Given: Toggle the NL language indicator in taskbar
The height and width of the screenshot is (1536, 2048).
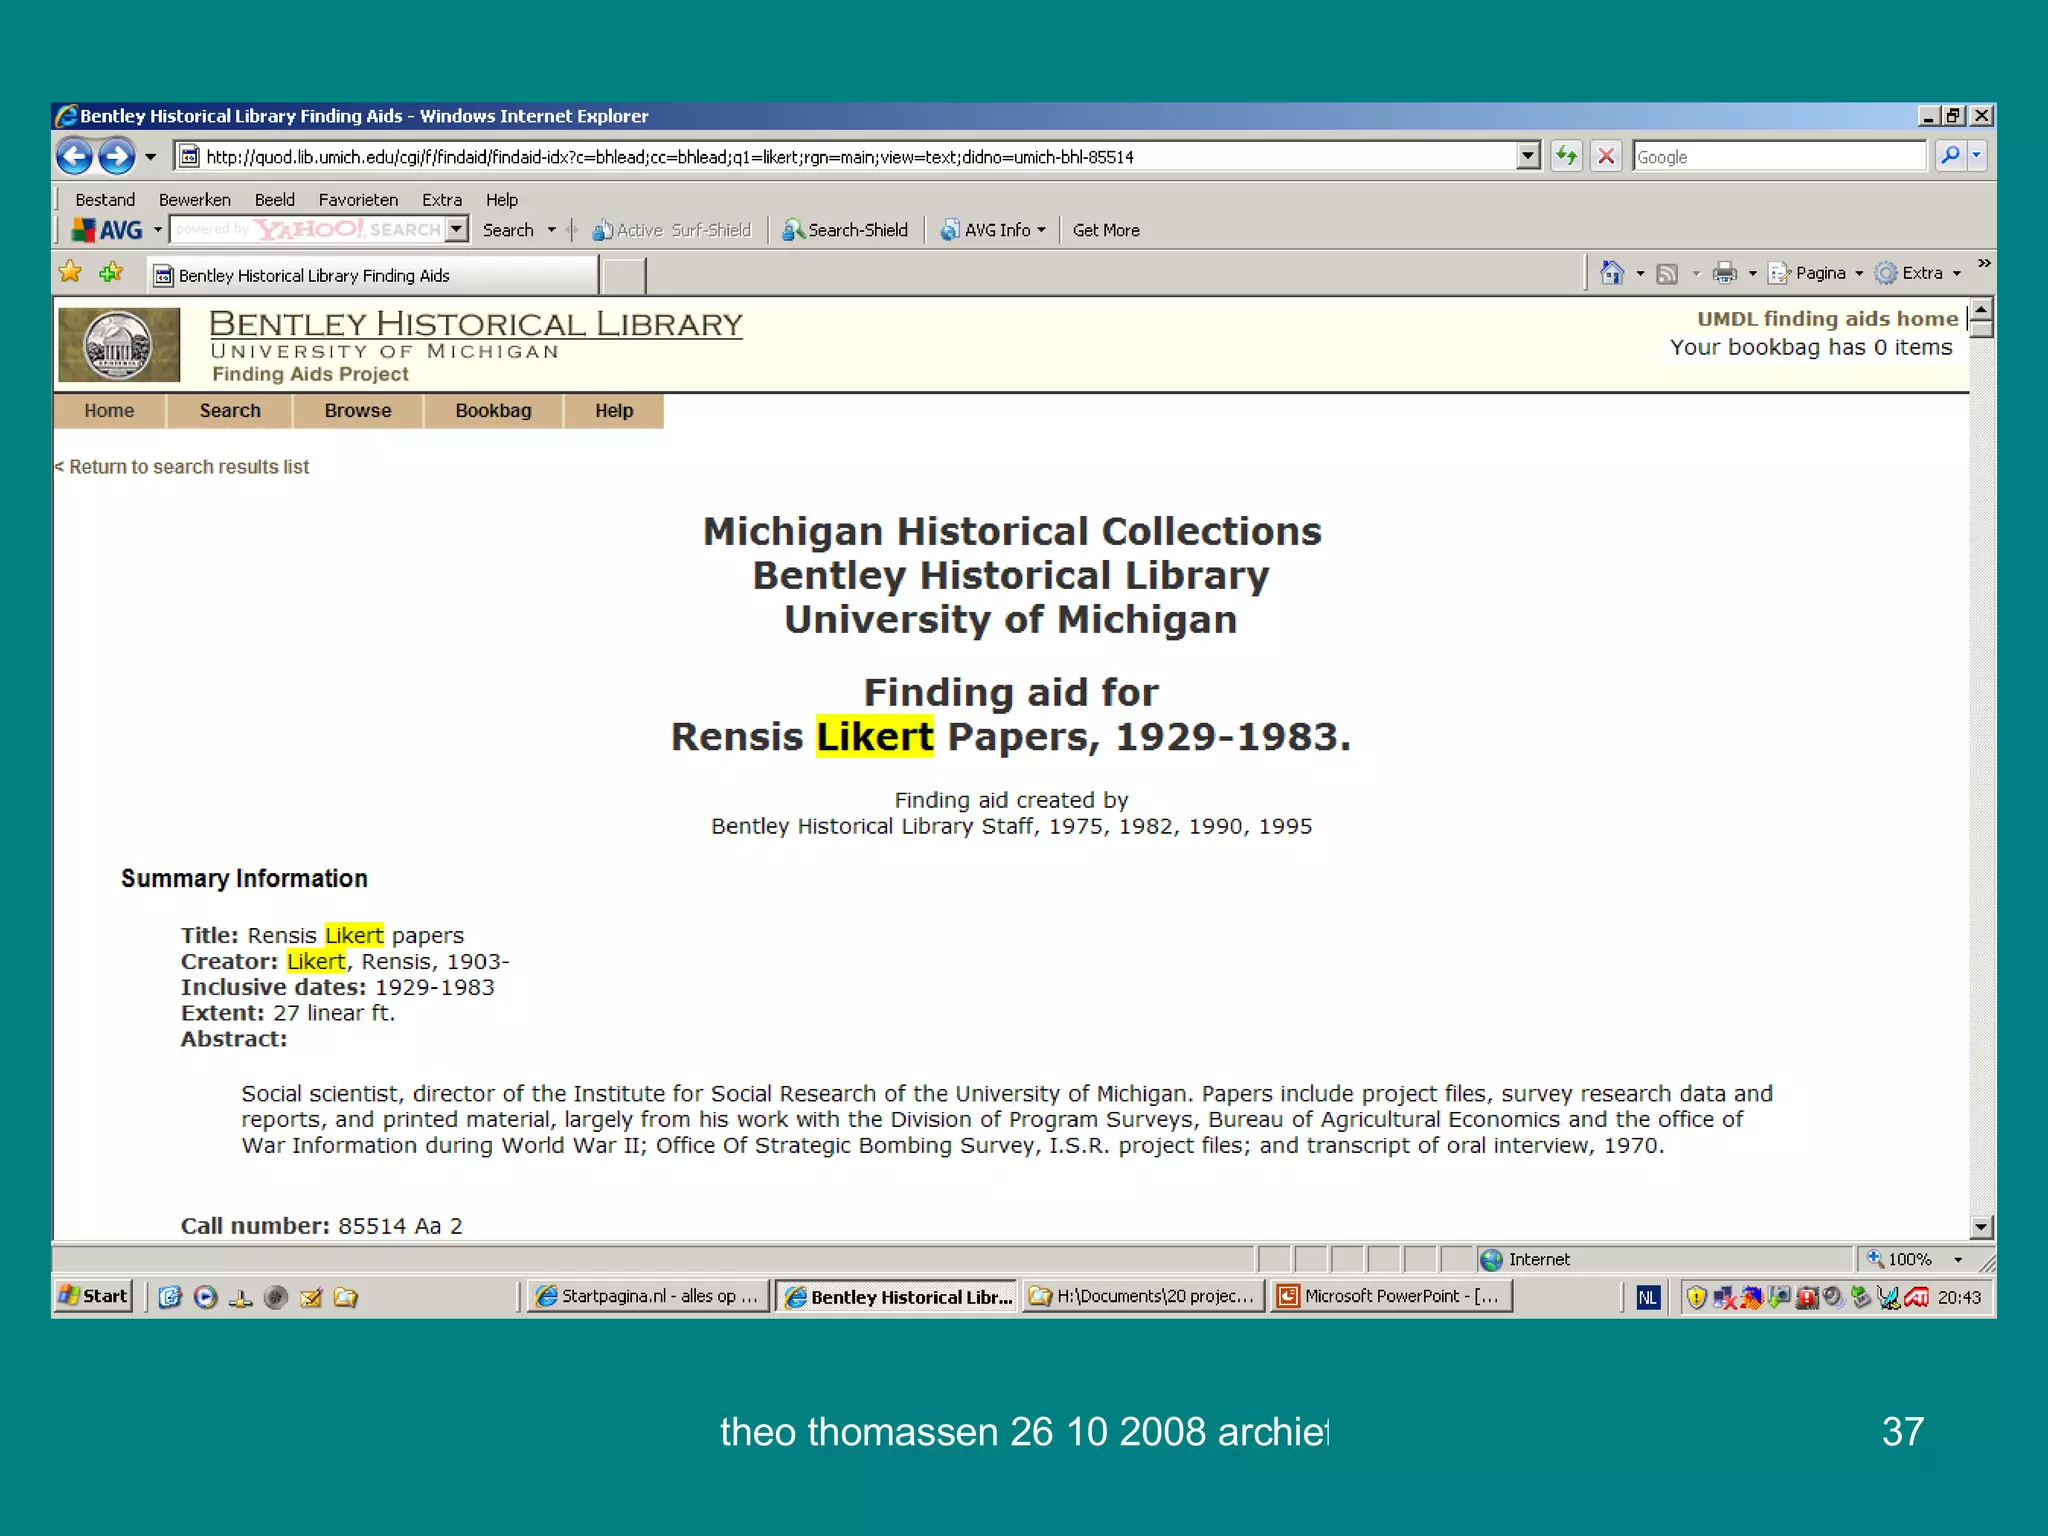Looking at the screenshot, I should point(1647,1297).
